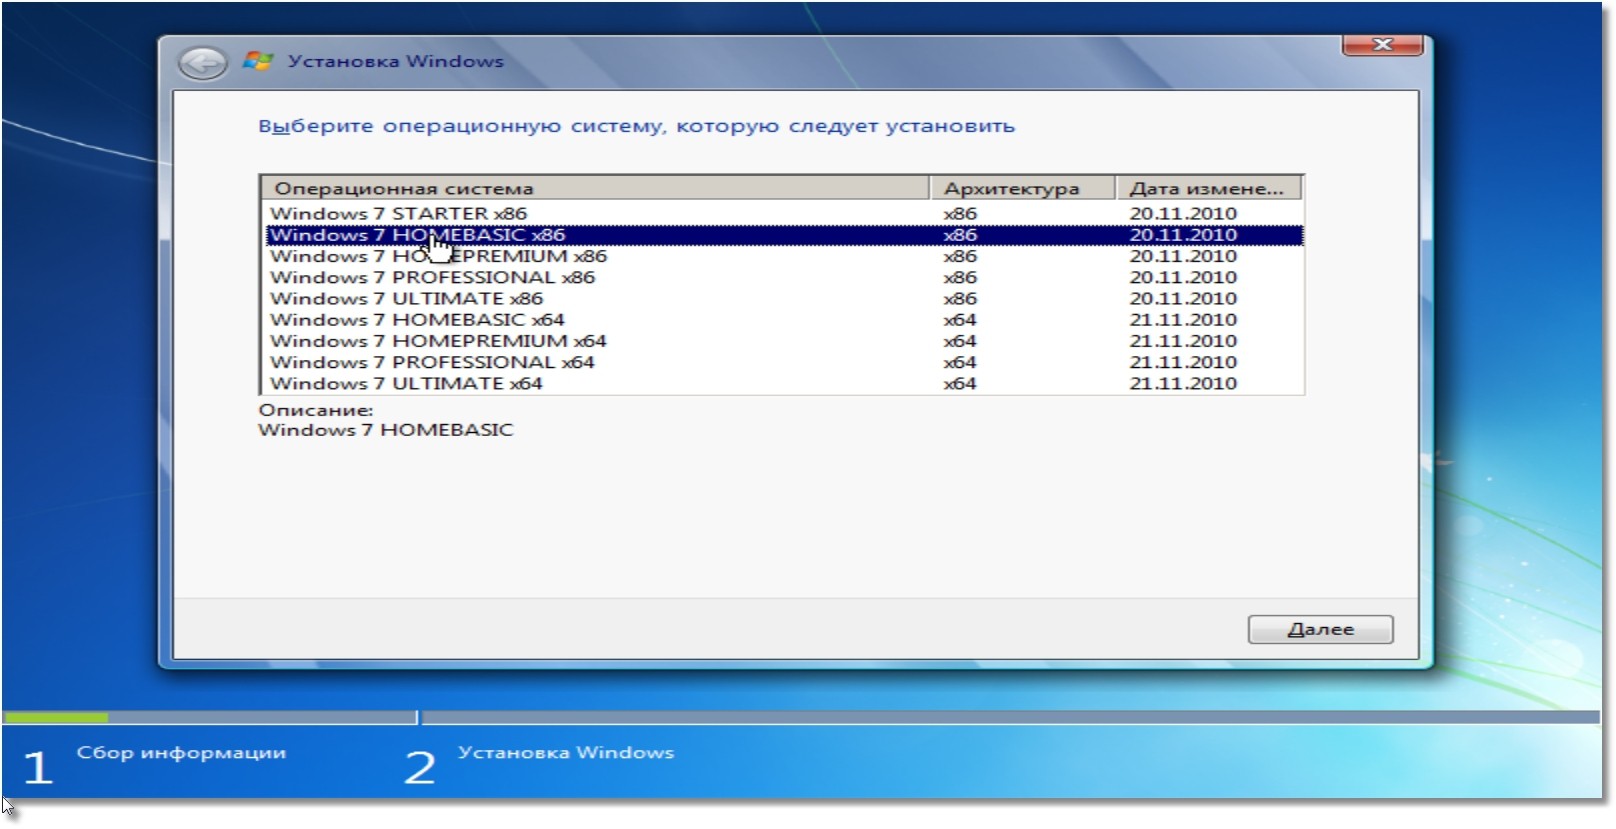The image size is (1616, 829).
Task: Select Windows 7 PROFESSIONAL x86 row
Action: pos(784,277)
